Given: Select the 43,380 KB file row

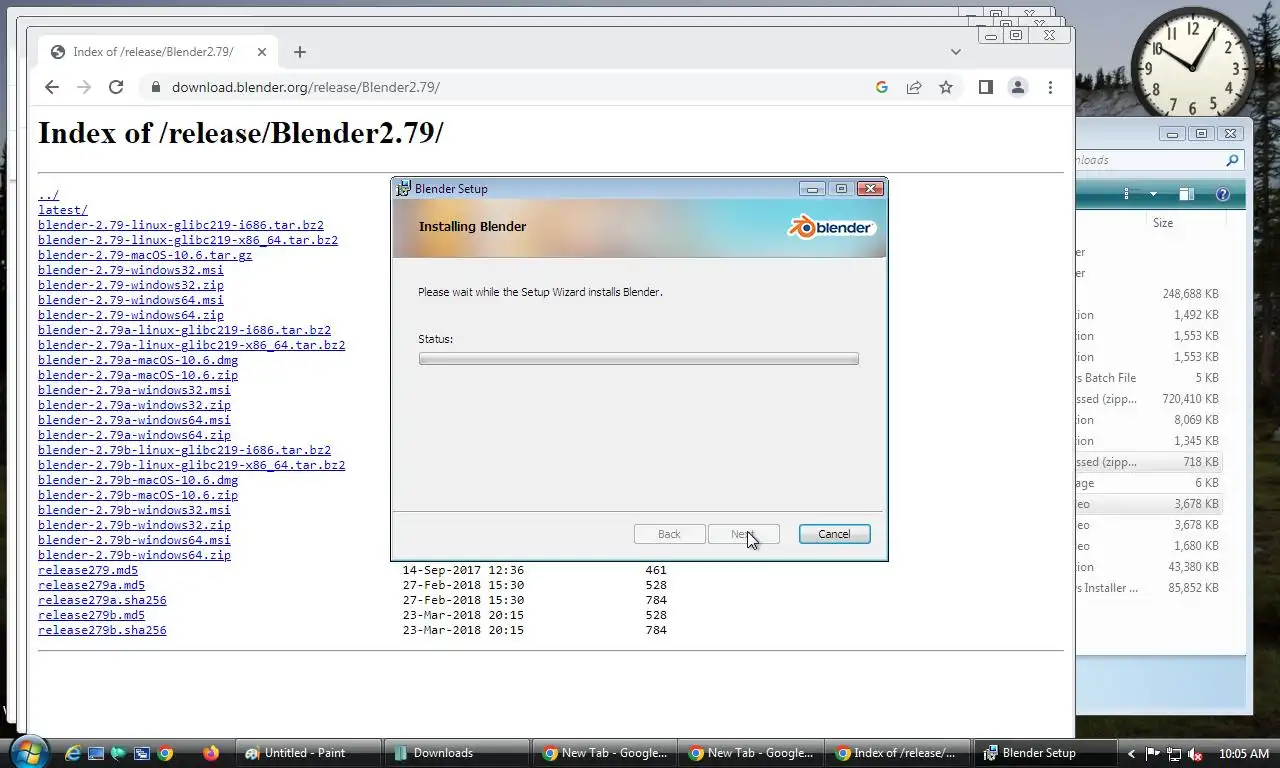Looking at the screenshot, I should point(1150,567).
